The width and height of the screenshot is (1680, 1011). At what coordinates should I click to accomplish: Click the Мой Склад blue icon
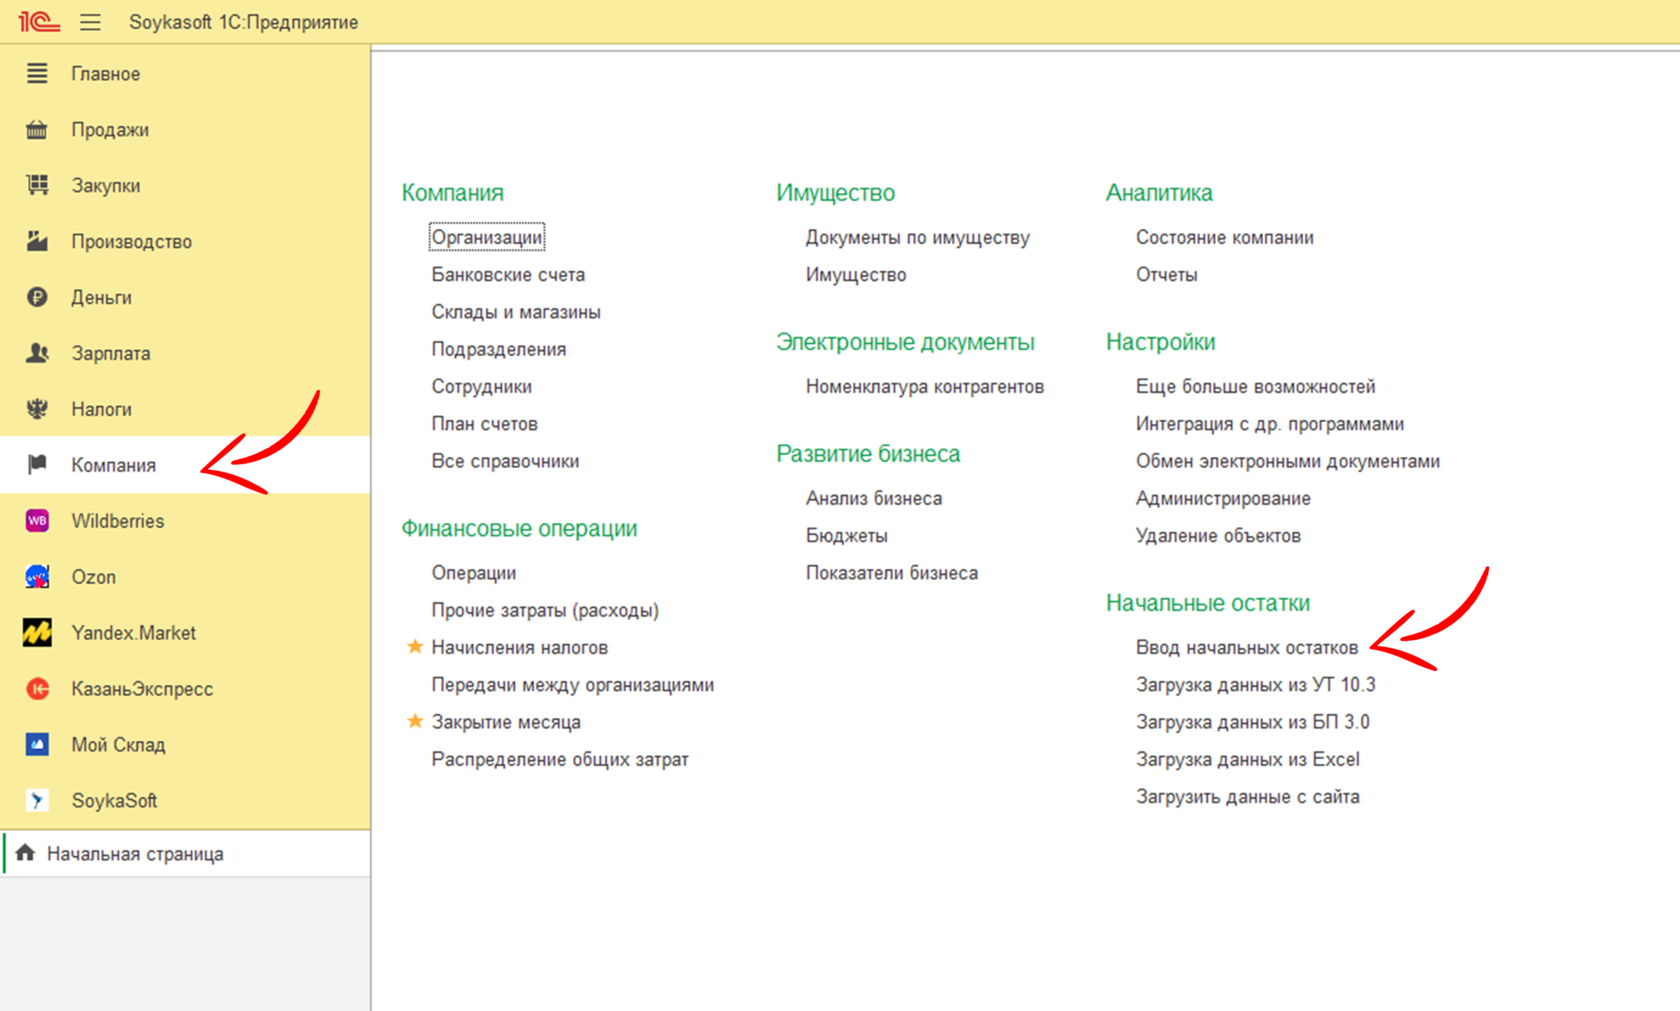coord(37,745)
